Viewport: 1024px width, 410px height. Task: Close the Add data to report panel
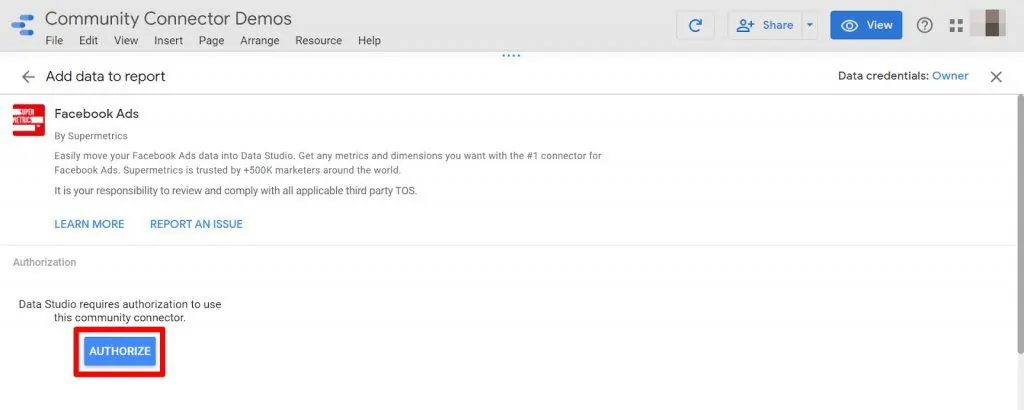click(x=996, y=77)
